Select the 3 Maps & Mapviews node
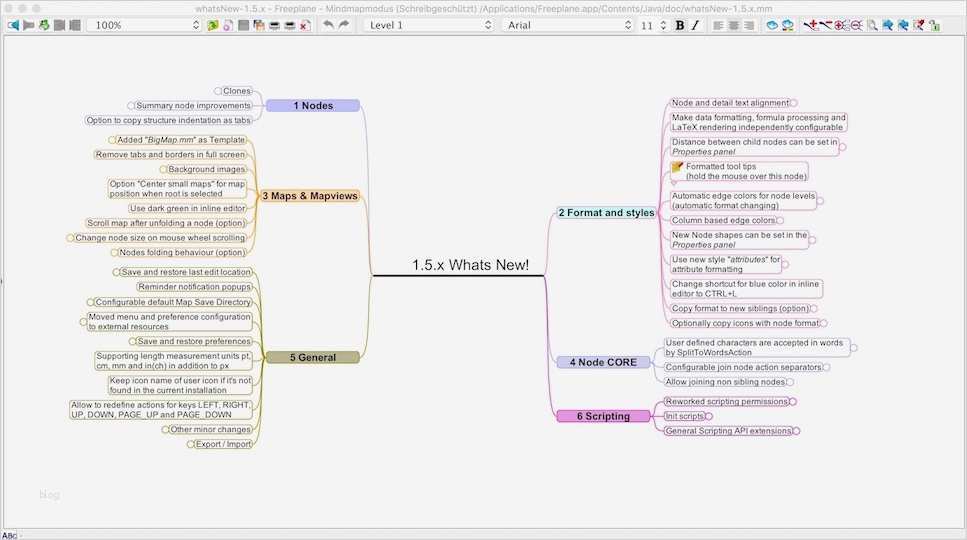Screen dimensions: 967x540 (310, 196)
